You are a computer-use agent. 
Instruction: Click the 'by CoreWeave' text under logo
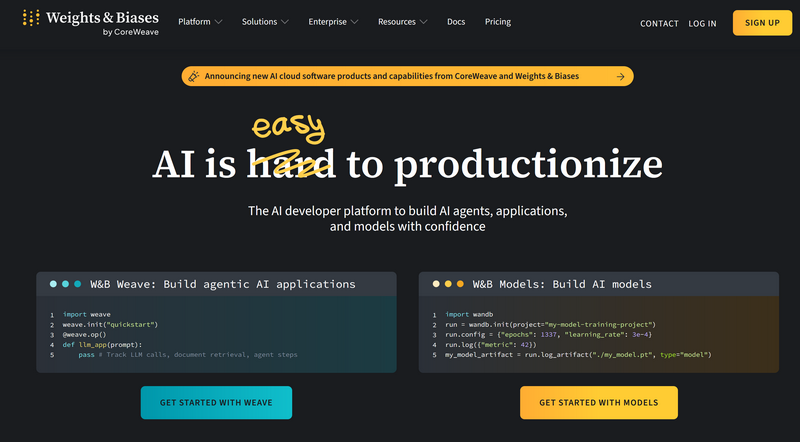tap(131, 32)
